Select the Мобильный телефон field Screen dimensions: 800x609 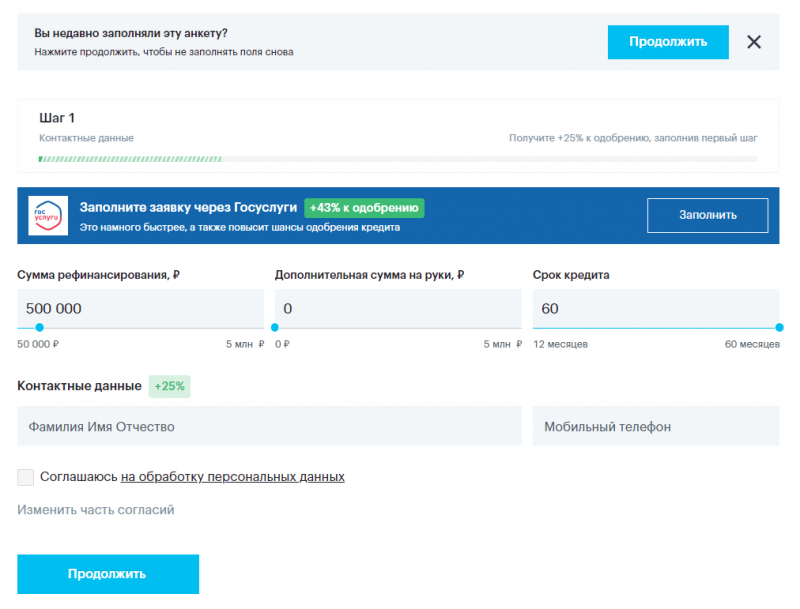pyautogui.click(x=655, y=426)
